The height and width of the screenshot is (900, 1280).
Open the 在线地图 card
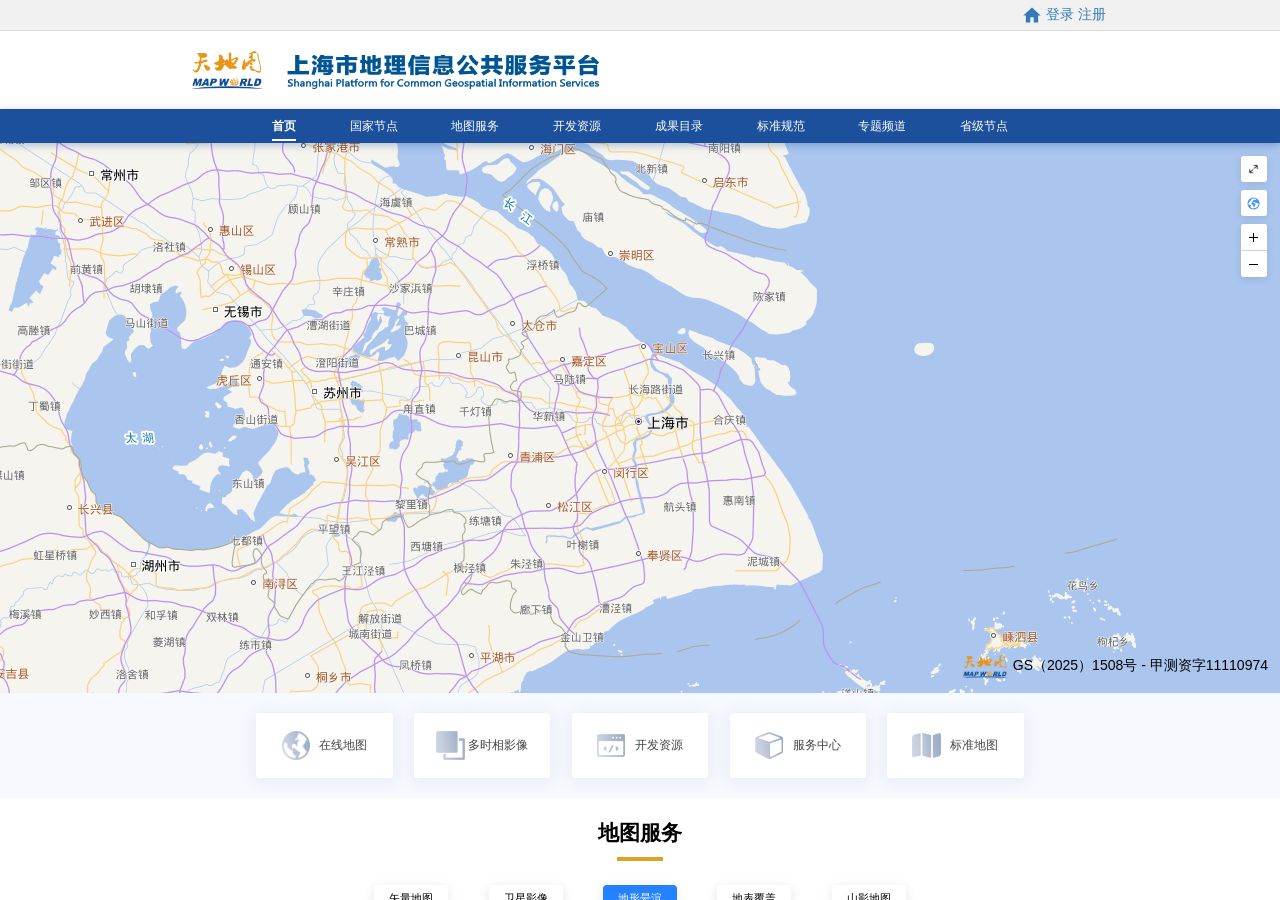click(x=324, y=745)
